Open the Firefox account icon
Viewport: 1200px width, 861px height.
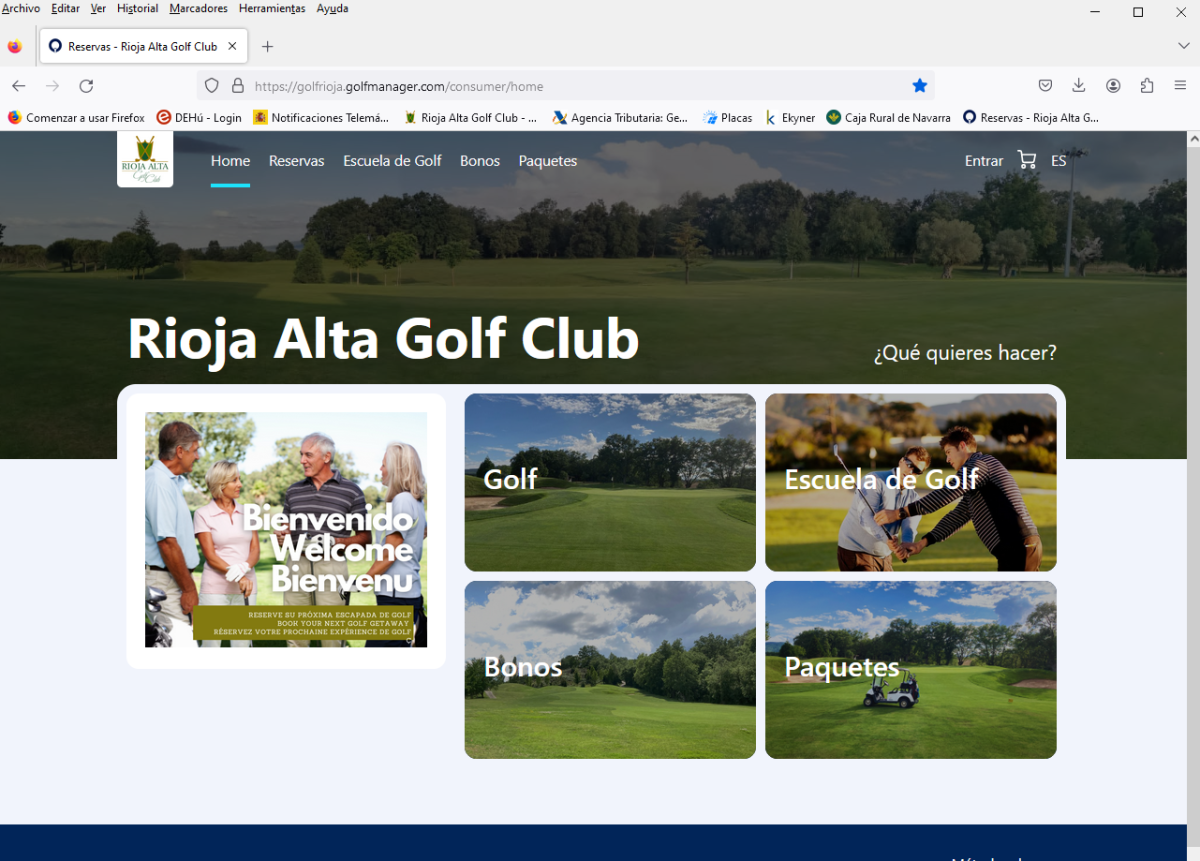(1113, 86)
